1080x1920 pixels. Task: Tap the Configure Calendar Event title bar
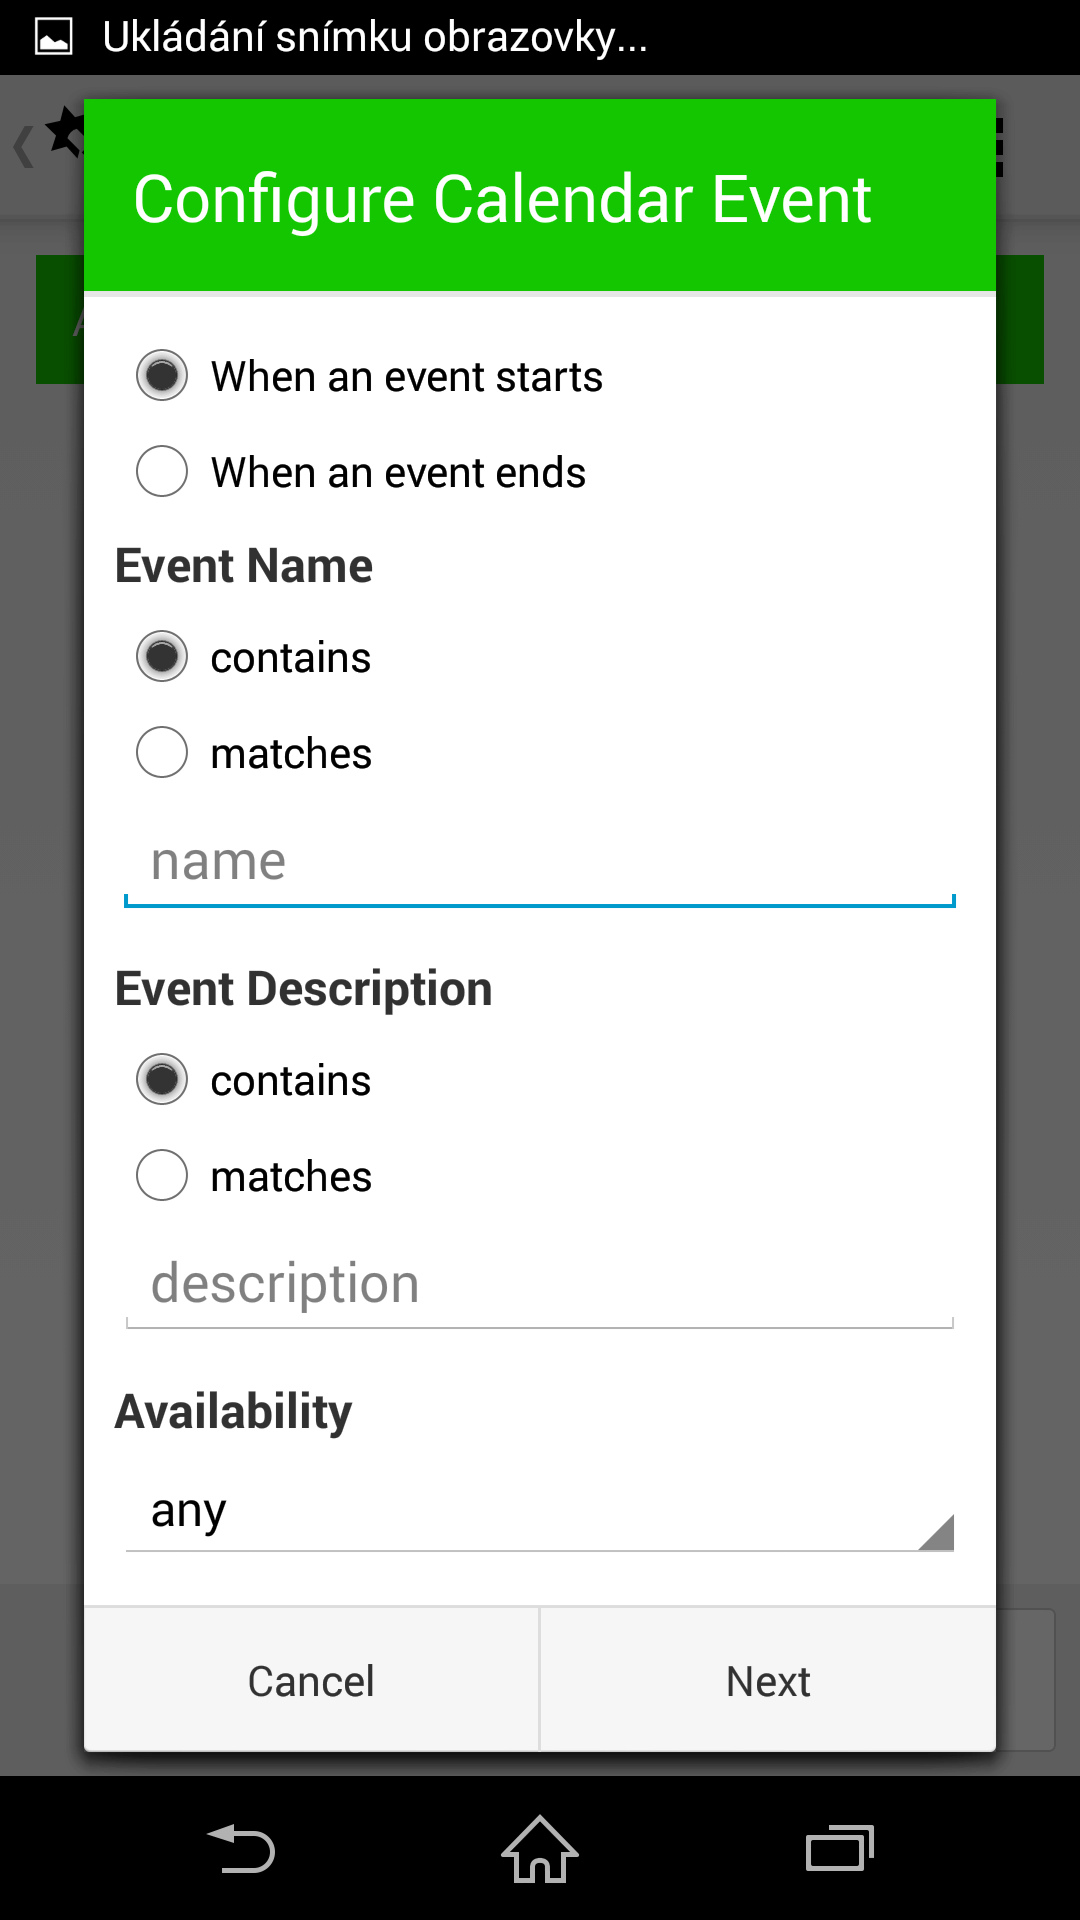pos(540,196)
